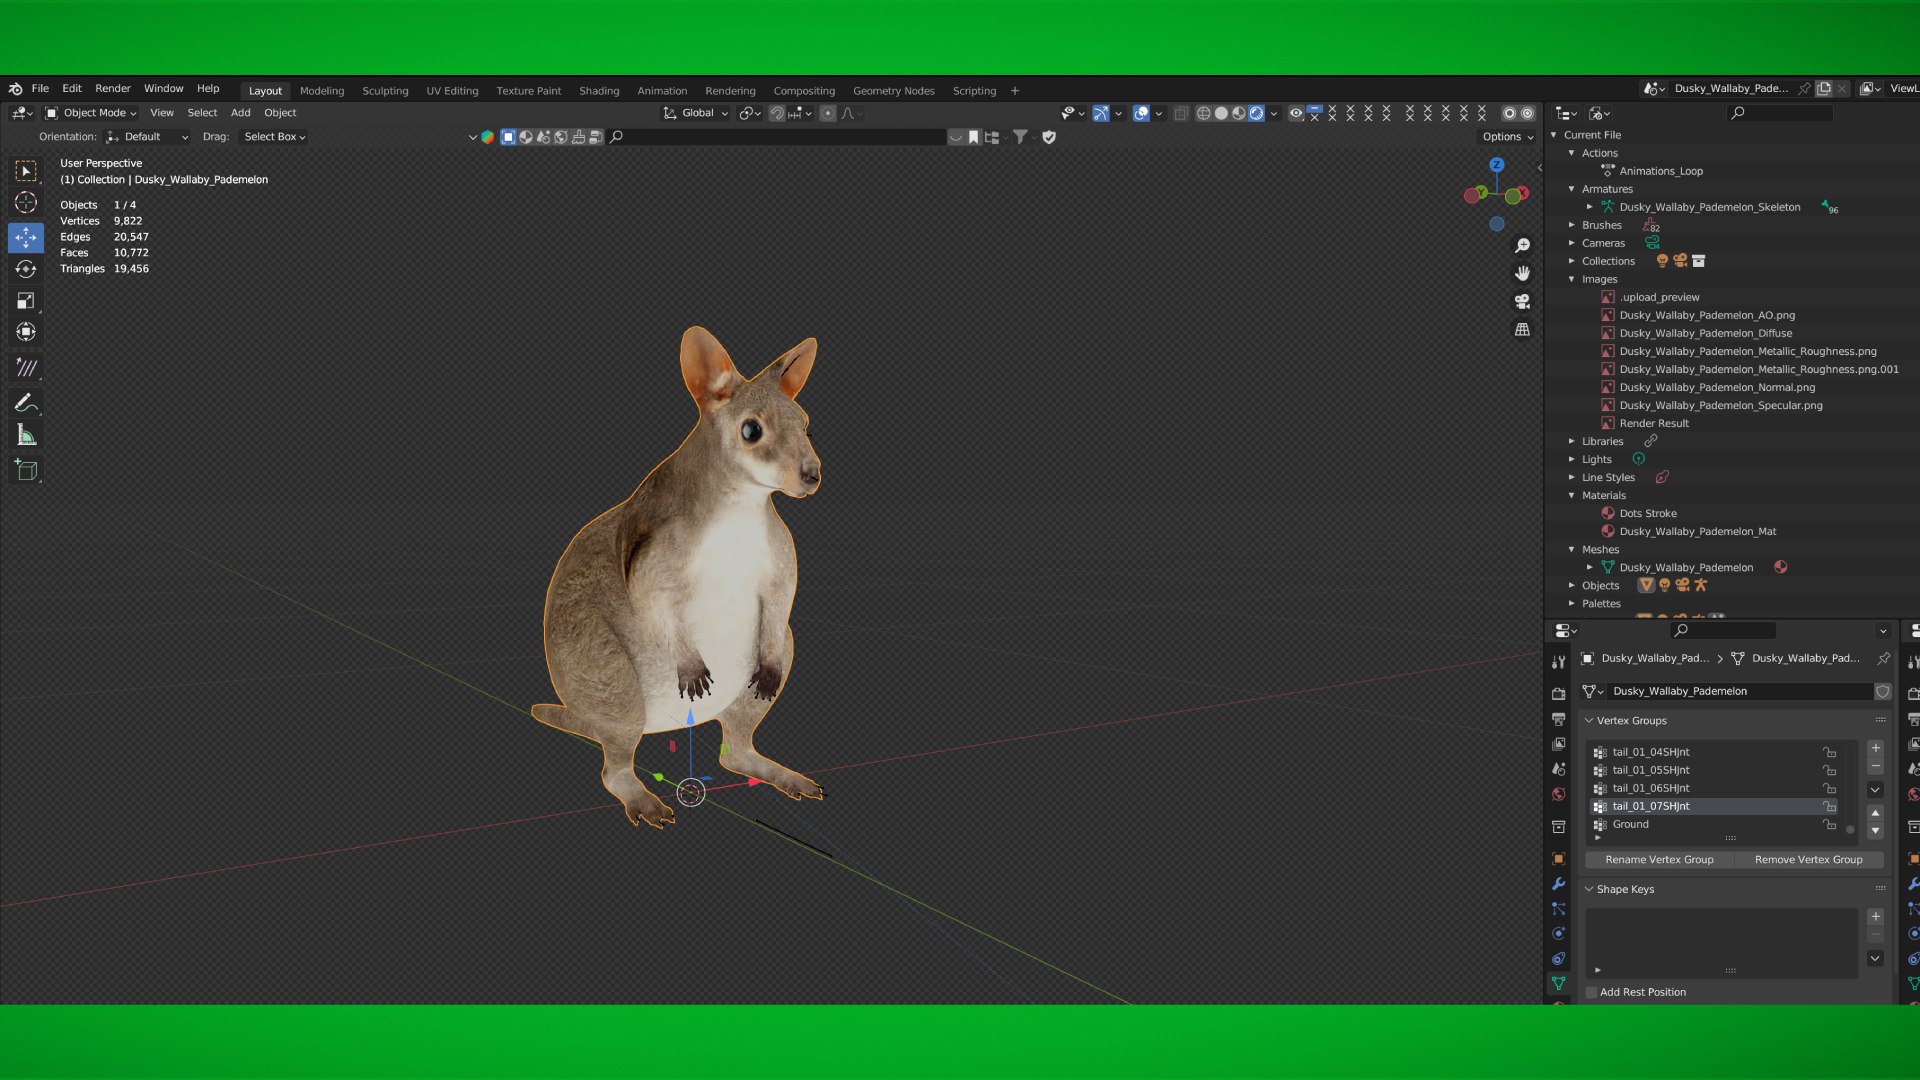Open the Object Data green triangle tab
This screenshot has height=1080, width=1920.
[x=1558, y=984]
